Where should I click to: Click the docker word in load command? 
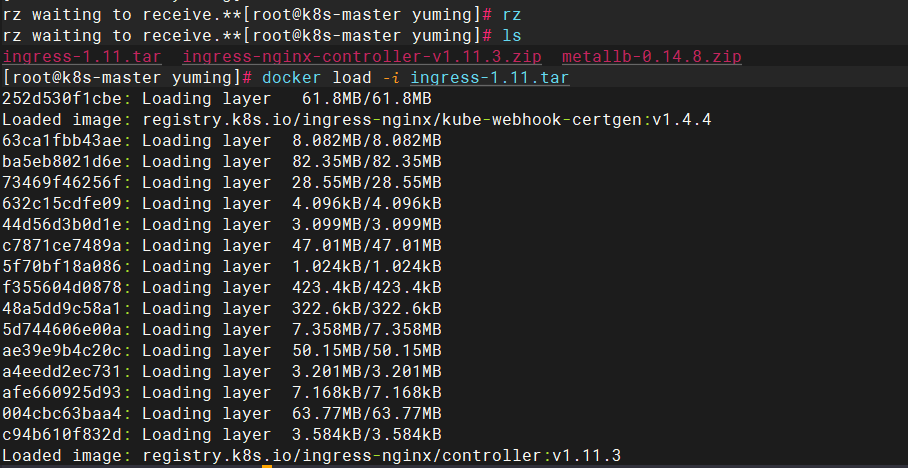(x=291, y=78)
